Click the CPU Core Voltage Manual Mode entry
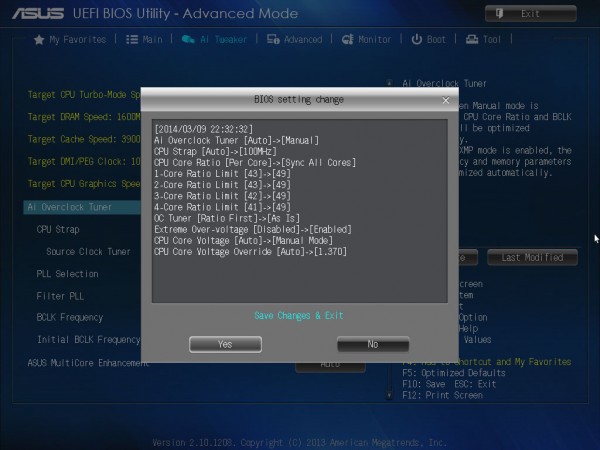This screenshot has height=450, width=600. click(x=243, y=240)
